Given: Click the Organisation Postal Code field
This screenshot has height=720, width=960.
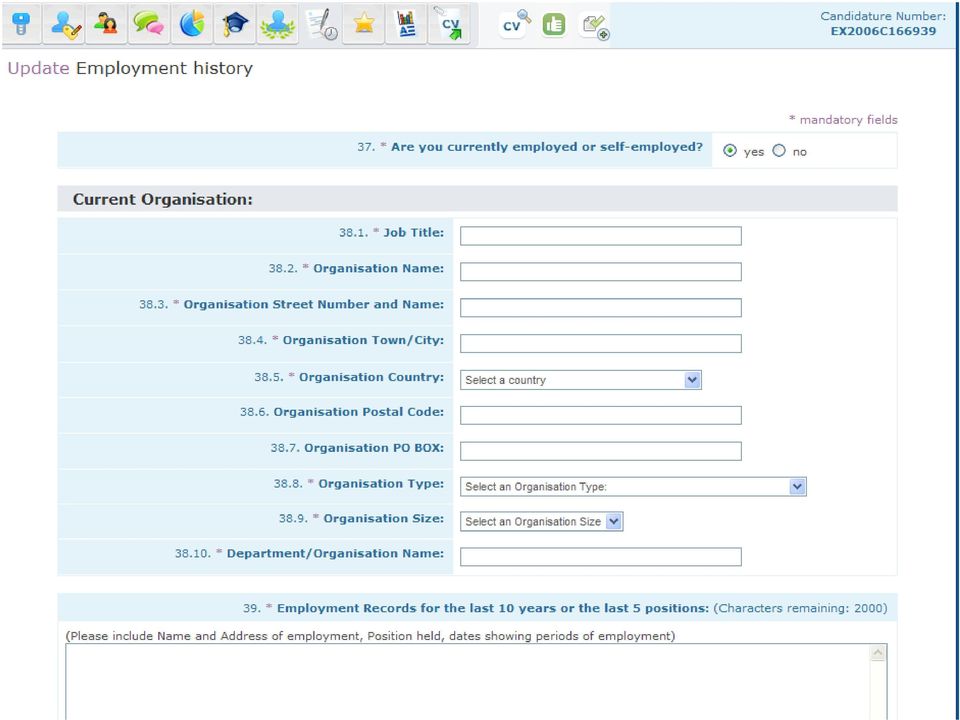Looking at the screenshot, I should pyautogui.click(x=601, y=415).
